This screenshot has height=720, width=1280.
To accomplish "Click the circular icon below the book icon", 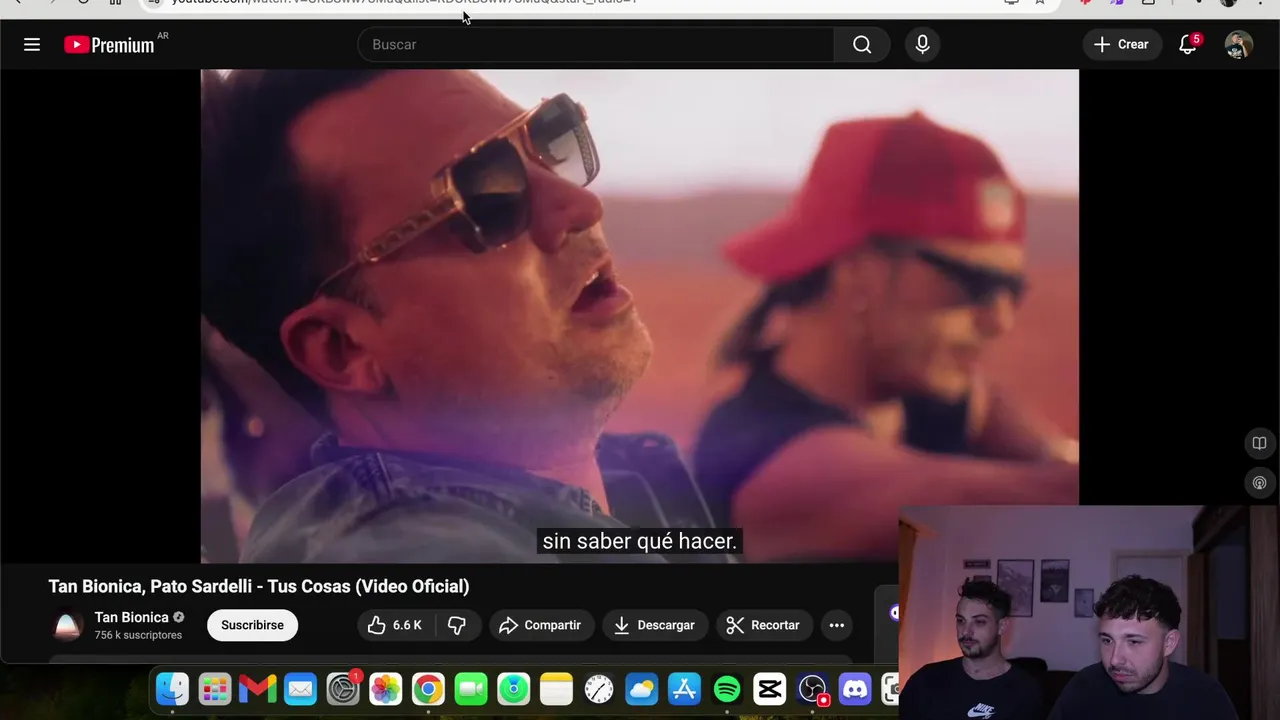I will tap(1259, 483).
